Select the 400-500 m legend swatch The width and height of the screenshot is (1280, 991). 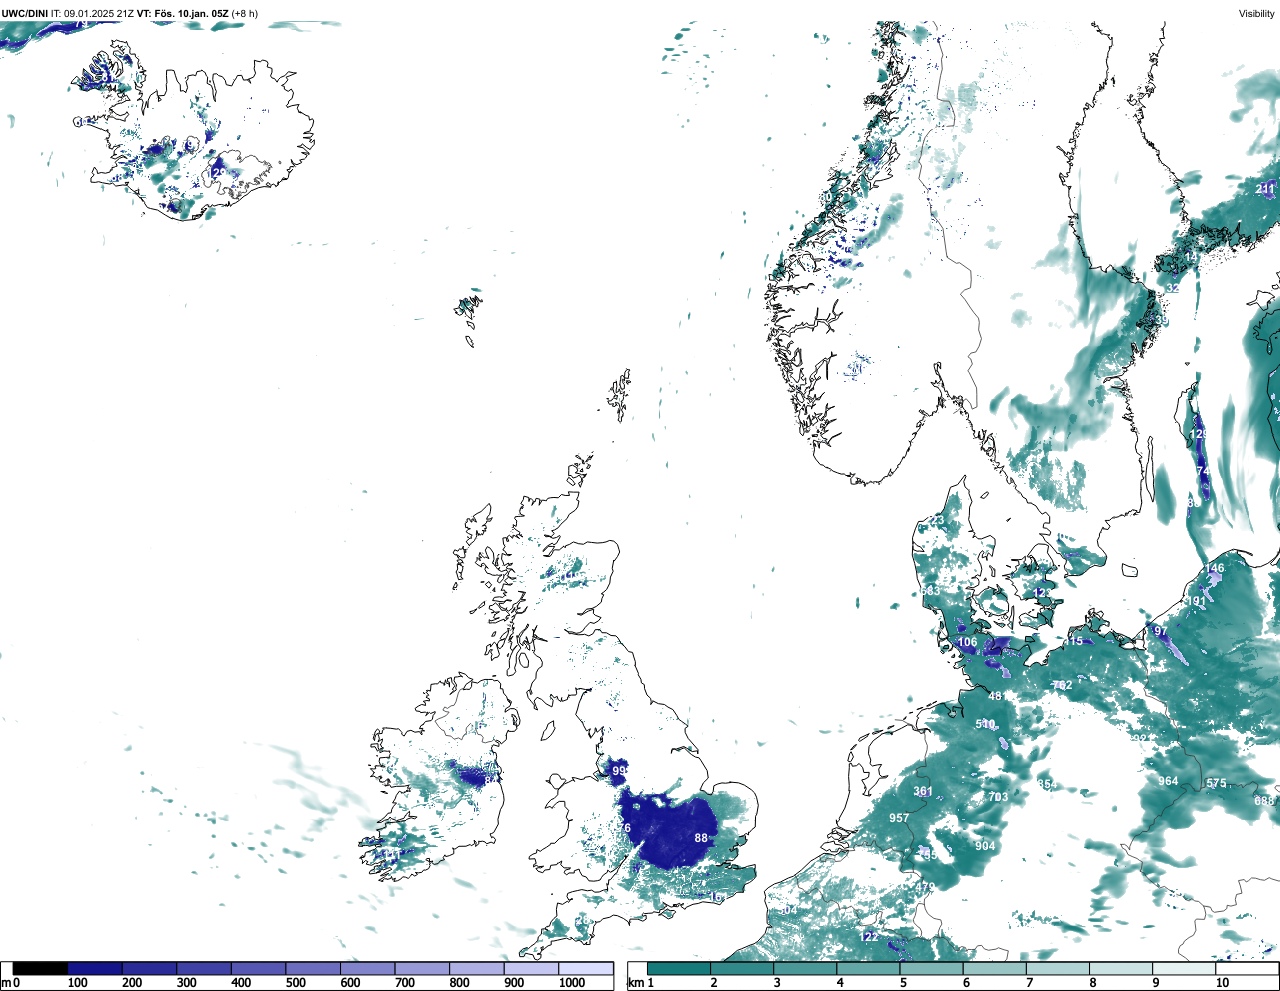[x=258, y=969]
